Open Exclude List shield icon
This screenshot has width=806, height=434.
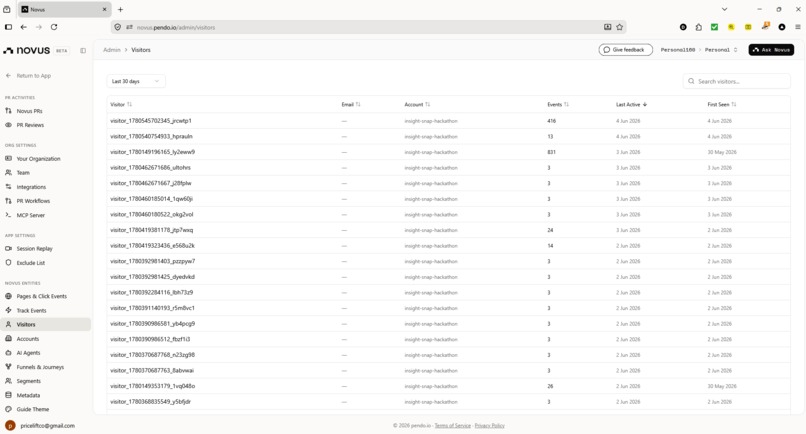tap(8, 263)
